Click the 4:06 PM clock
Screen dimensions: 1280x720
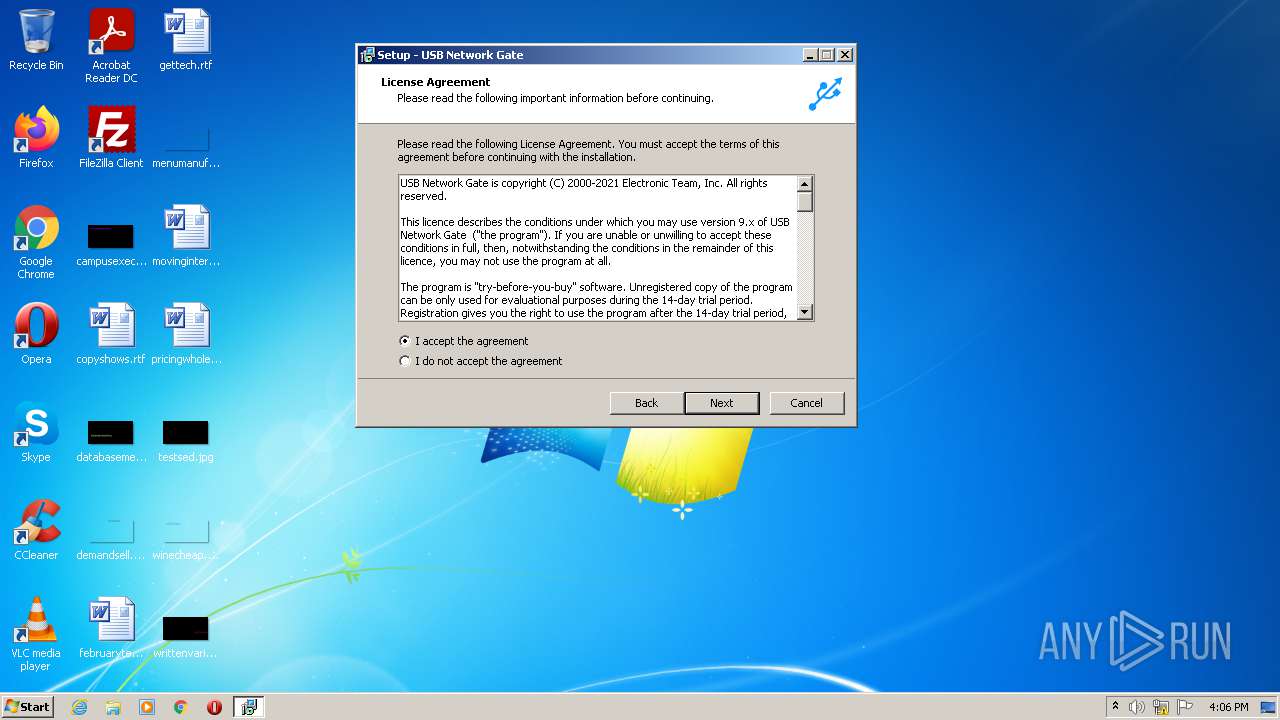(1228, 707)
